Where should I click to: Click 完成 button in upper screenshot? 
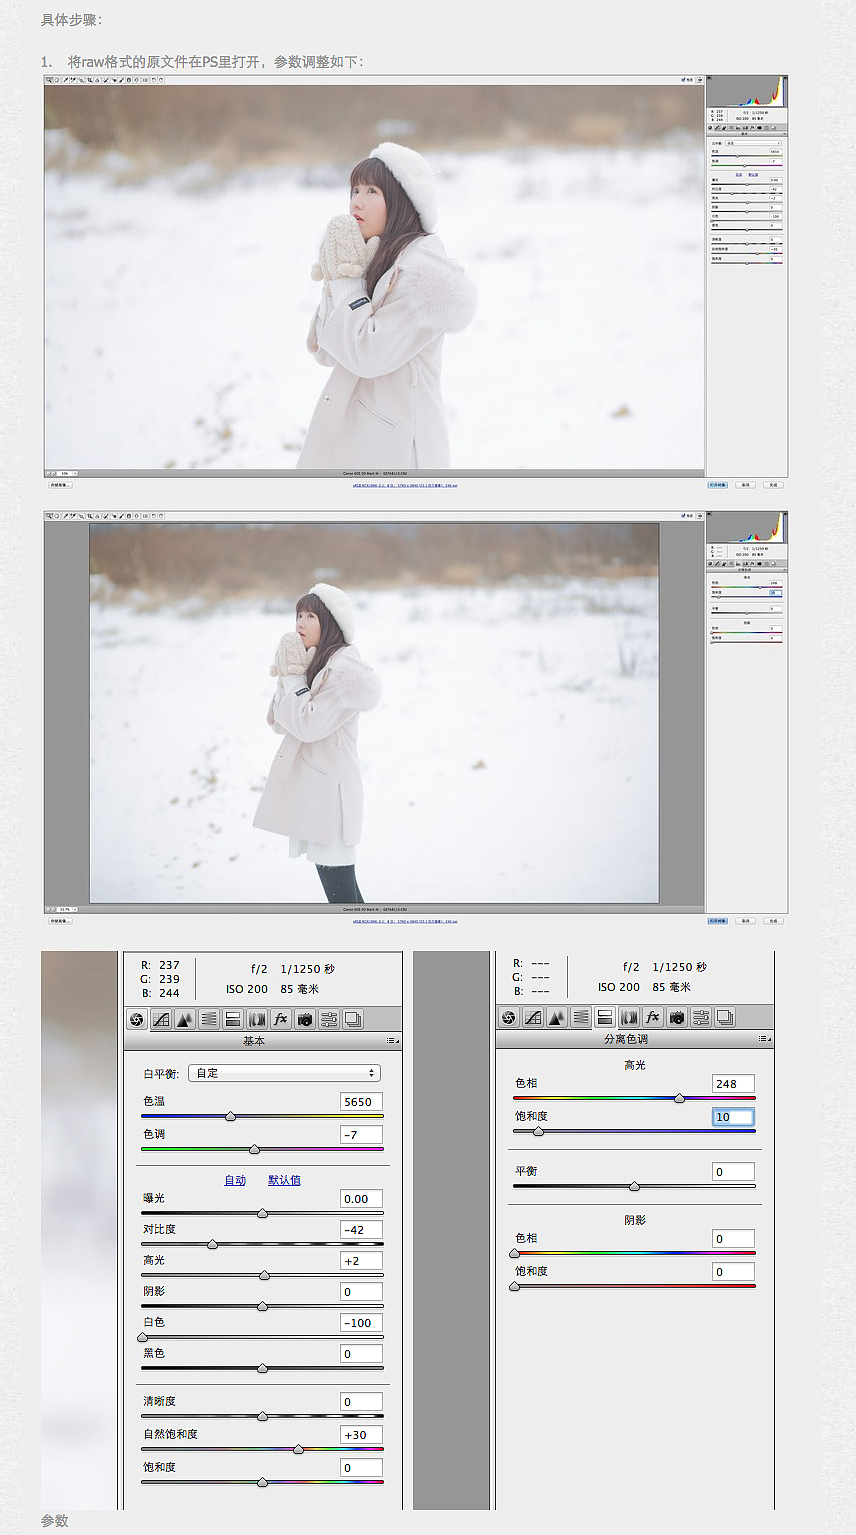click(x=773, y=485)
